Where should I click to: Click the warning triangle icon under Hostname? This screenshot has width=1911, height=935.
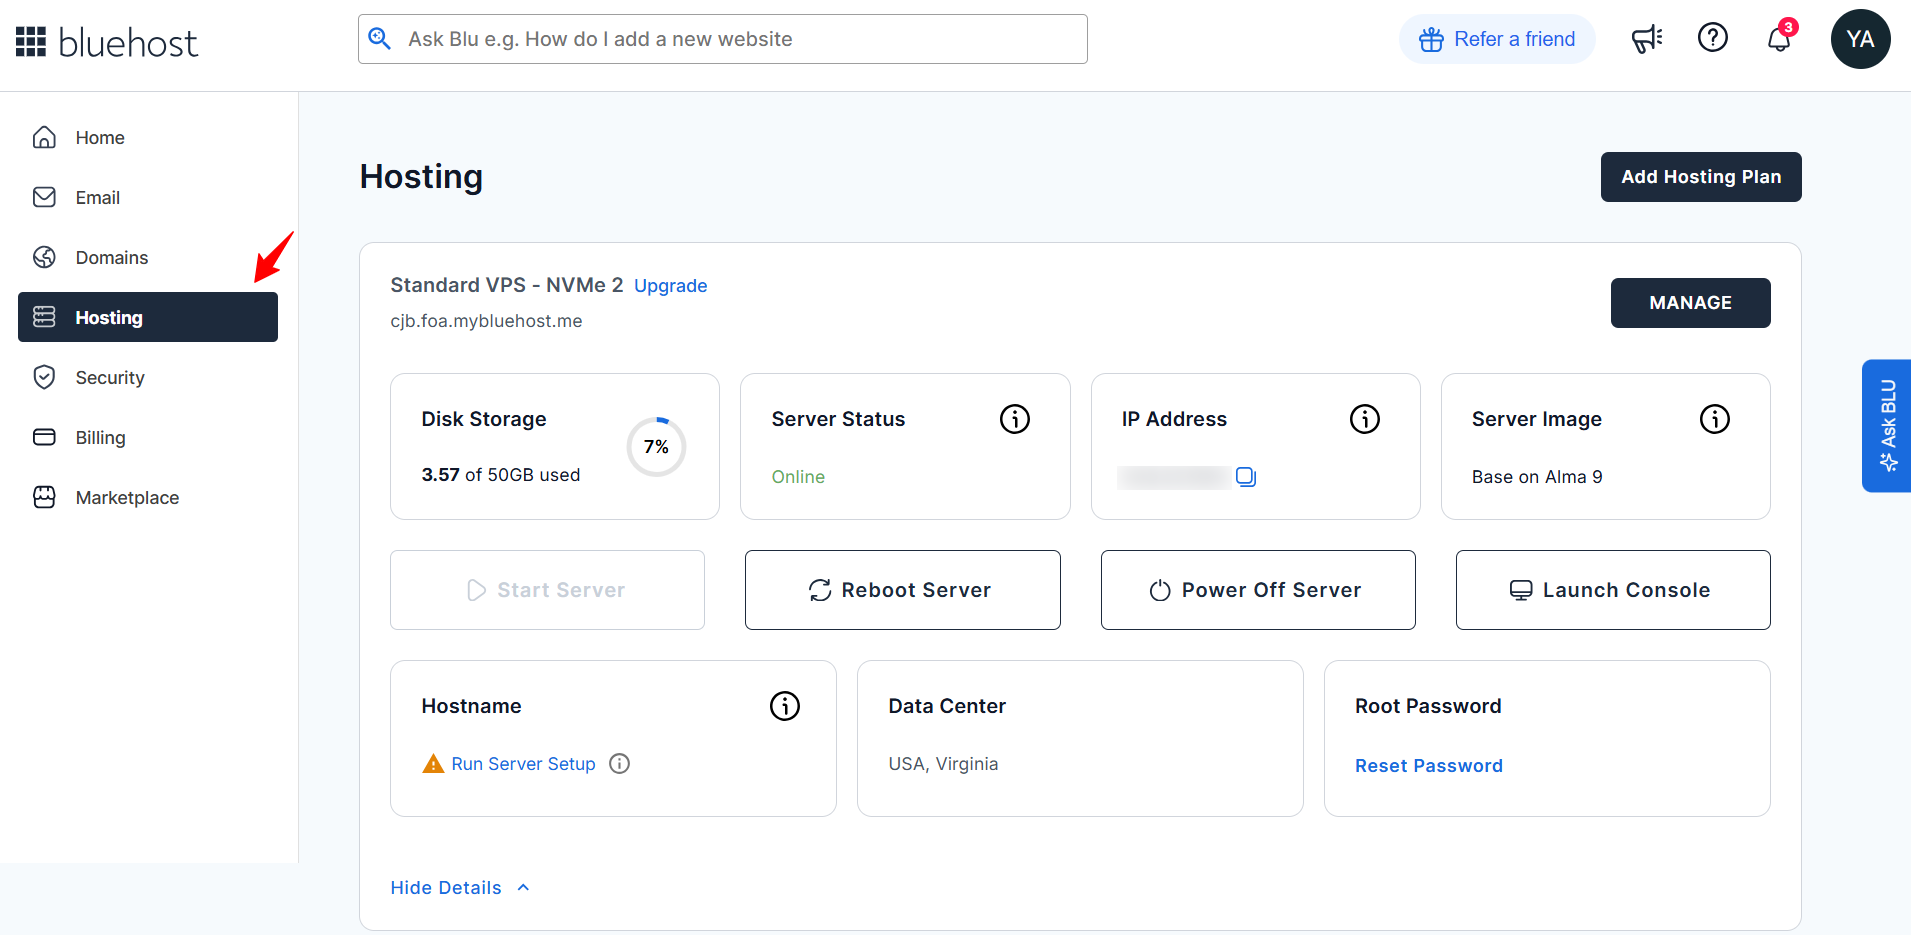click(433, 764)
